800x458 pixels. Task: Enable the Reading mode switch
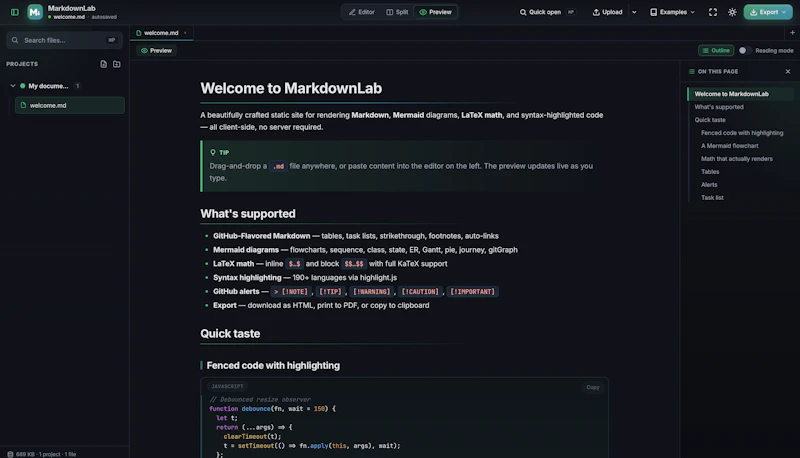(x=745, y=50)
